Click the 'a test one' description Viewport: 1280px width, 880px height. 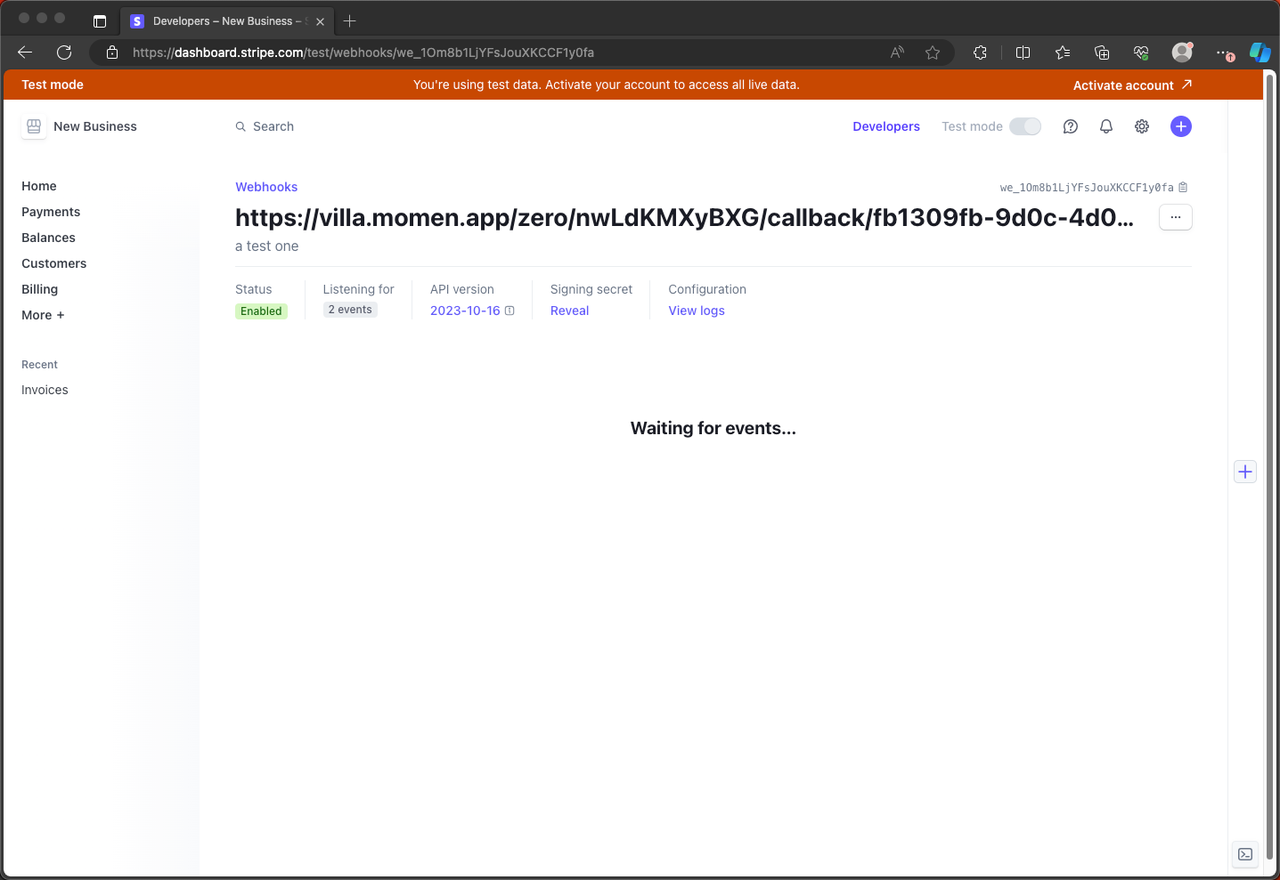(x=267, y=246)
